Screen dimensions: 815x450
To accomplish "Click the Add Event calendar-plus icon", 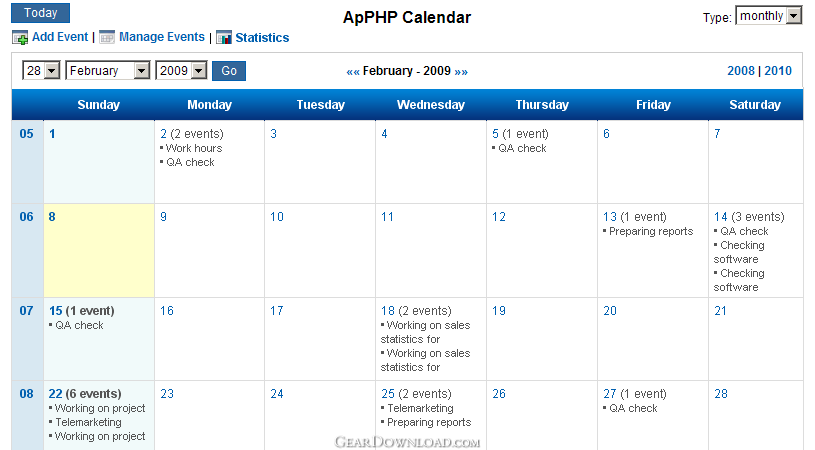I will 20,38.
